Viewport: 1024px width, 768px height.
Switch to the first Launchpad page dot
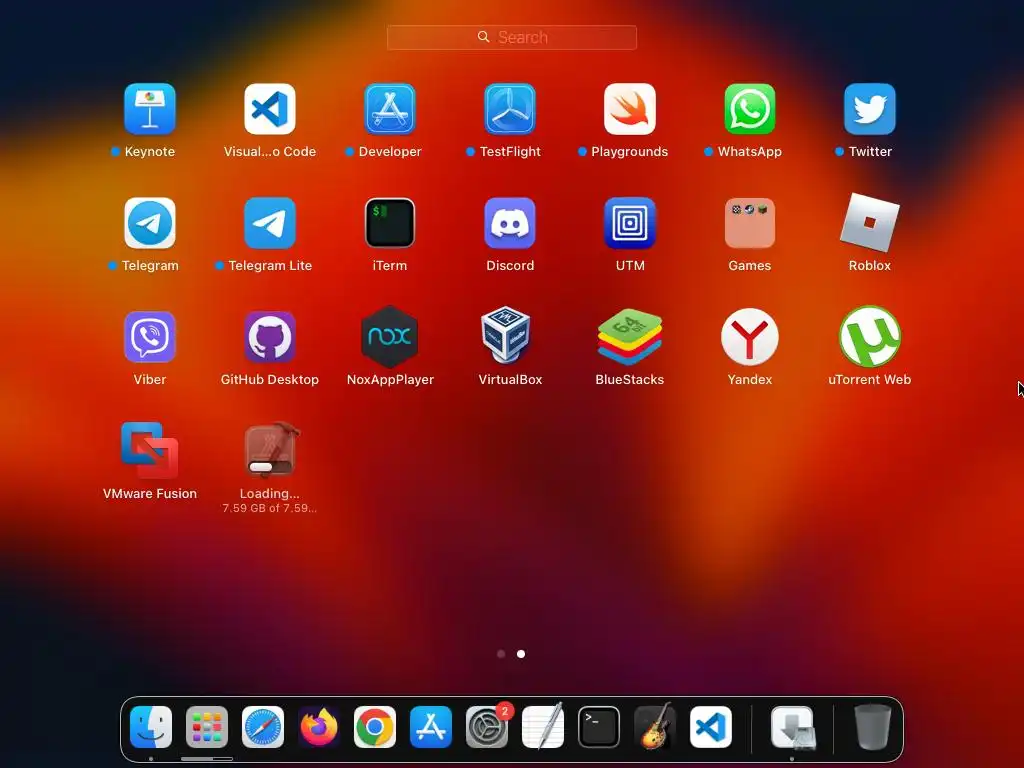[x=501, y=654]
